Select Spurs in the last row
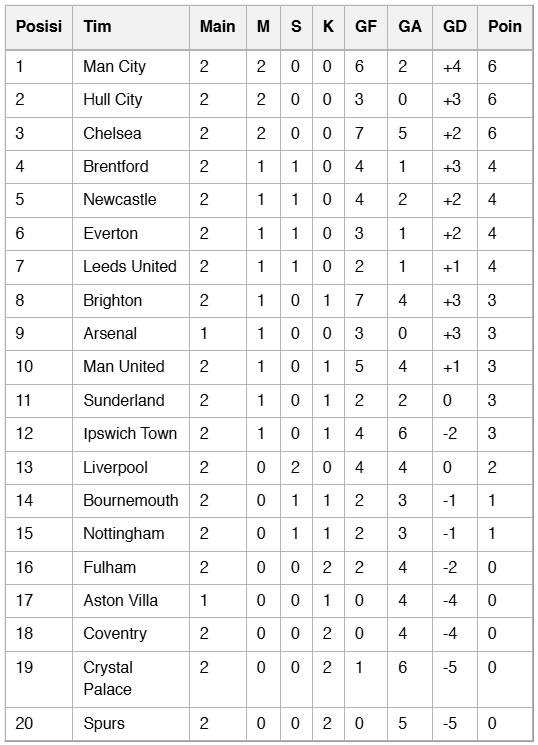Viewport: 538px width, 745px height. point(104,724)
